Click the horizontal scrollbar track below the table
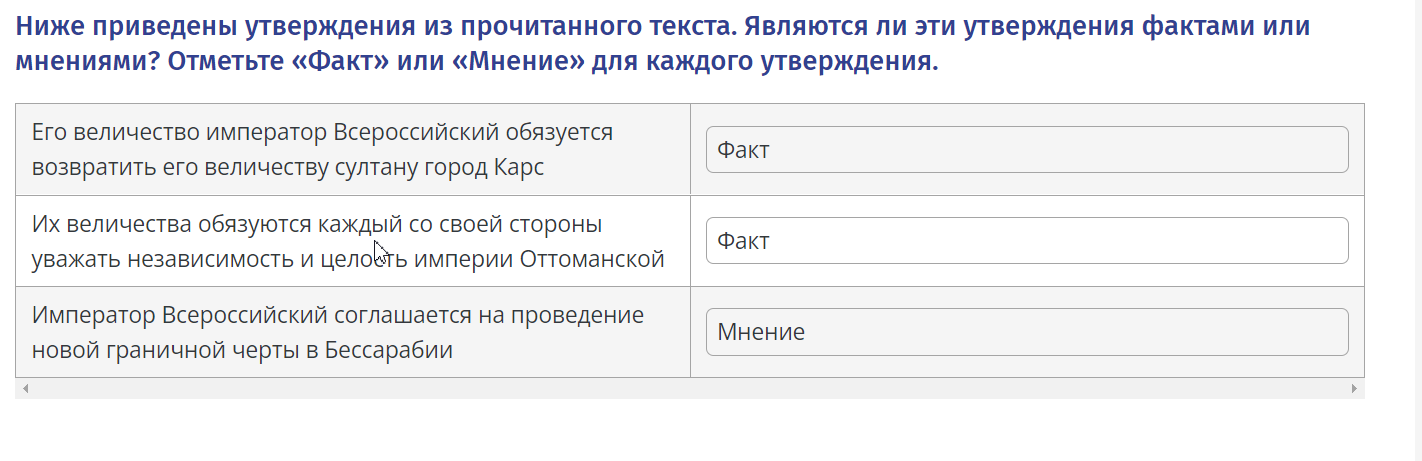Image resolution: width=1422 pixels, height=461 pixels. (x=690, y=388)
